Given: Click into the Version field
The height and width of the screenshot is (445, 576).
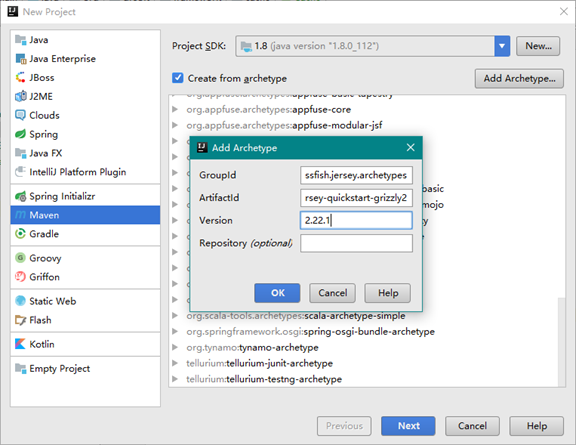Looking at the screenshot, I should point(356,220).
